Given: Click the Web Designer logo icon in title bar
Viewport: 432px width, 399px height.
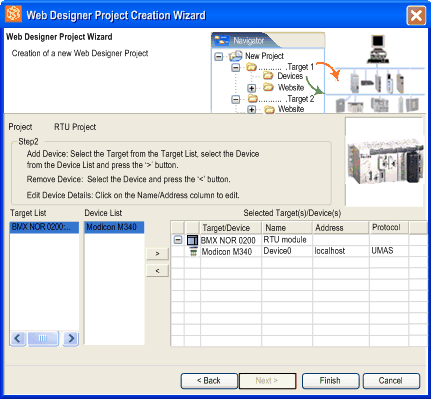Looking at the screenshot, I should (14, 14).
